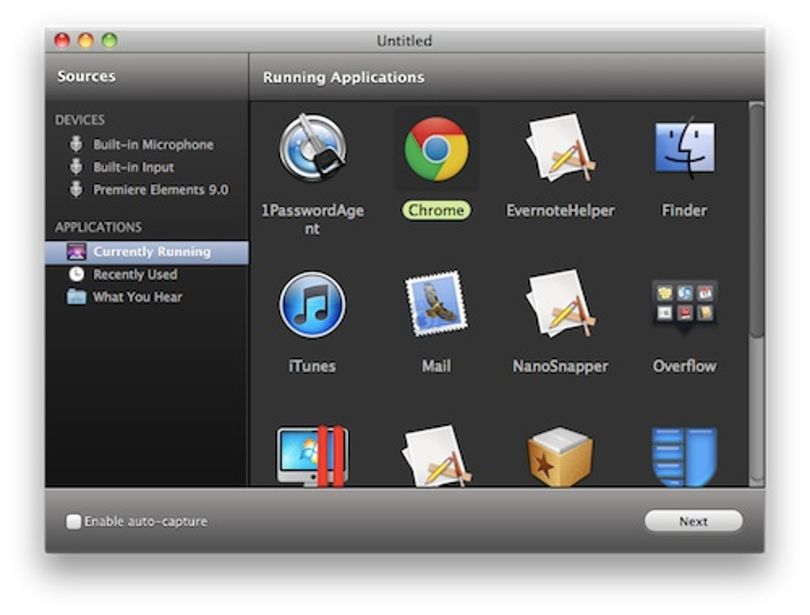Viewport: 810px width, 615px height.
Task: Choose the golden box star icon
Action: pyautogui.click(x=560, y=456)
